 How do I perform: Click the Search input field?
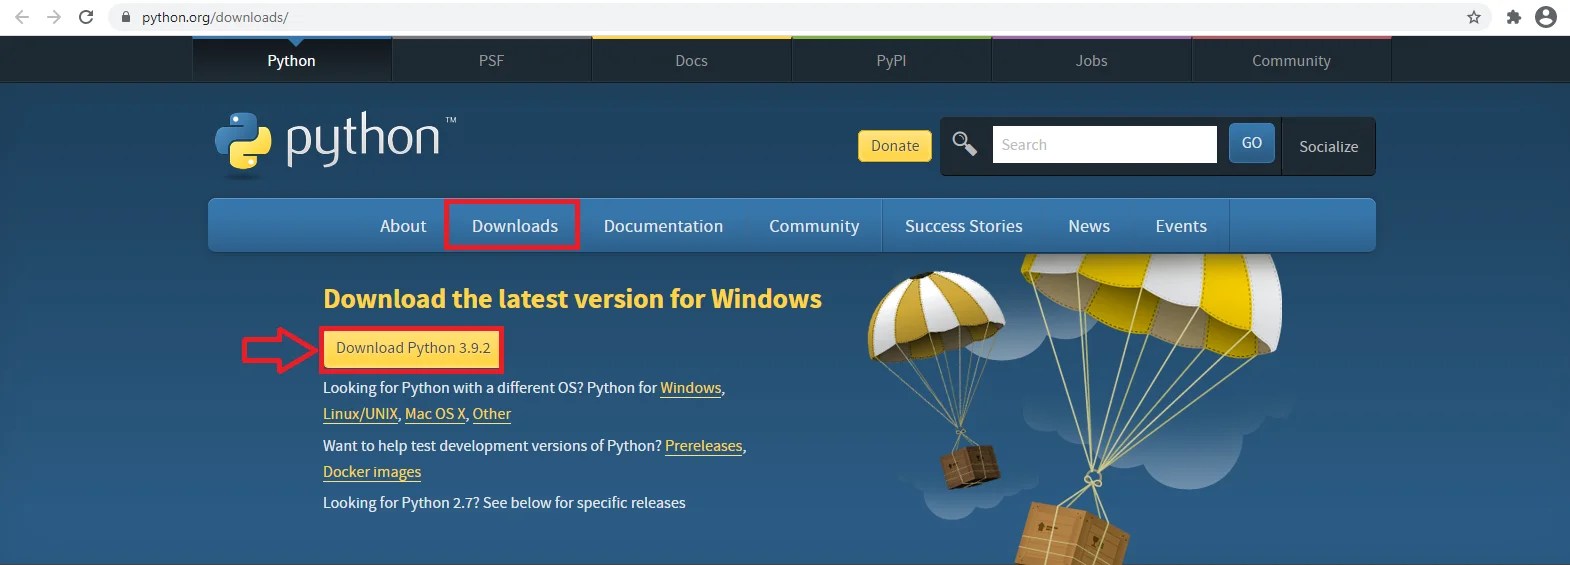(1104, 144)
